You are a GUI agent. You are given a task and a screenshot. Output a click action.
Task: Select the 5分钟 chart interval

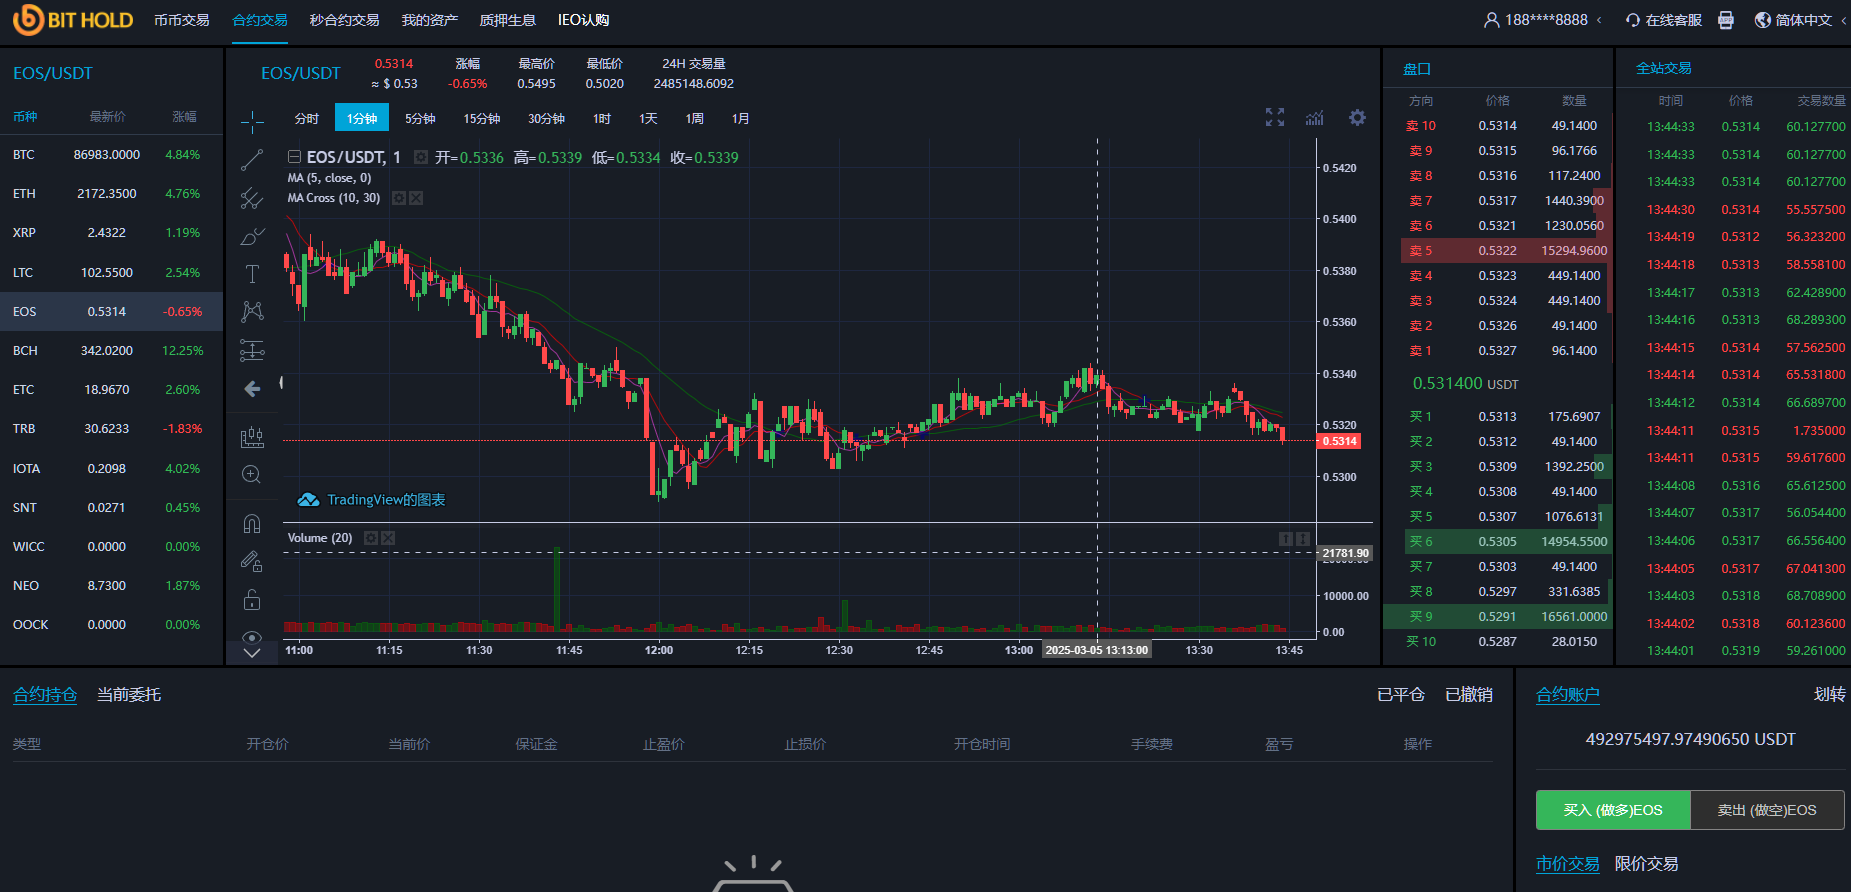(420, 118)
